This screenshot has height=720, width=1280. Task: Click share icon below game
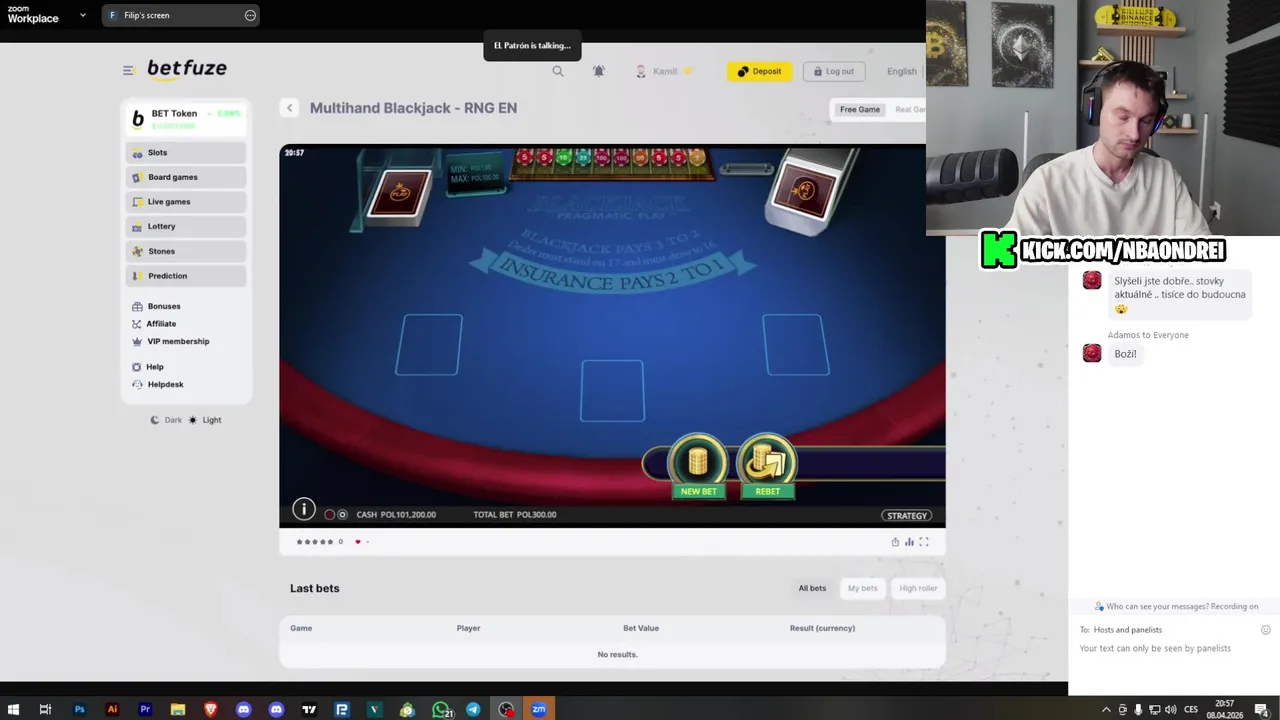coord(895,542)
